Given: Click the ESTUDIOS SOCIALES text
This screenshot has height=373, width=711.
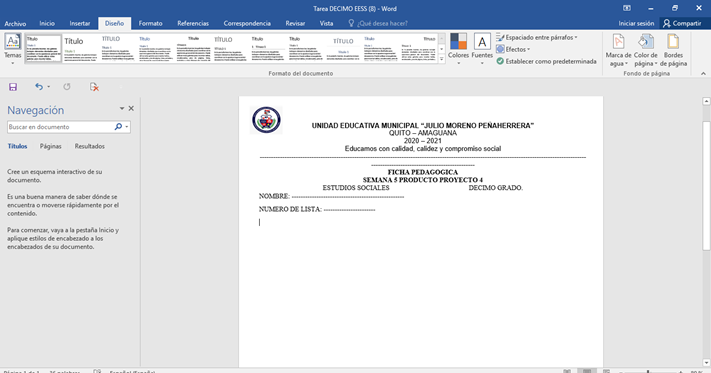Looking at the screenshot, I should [356, 188].
